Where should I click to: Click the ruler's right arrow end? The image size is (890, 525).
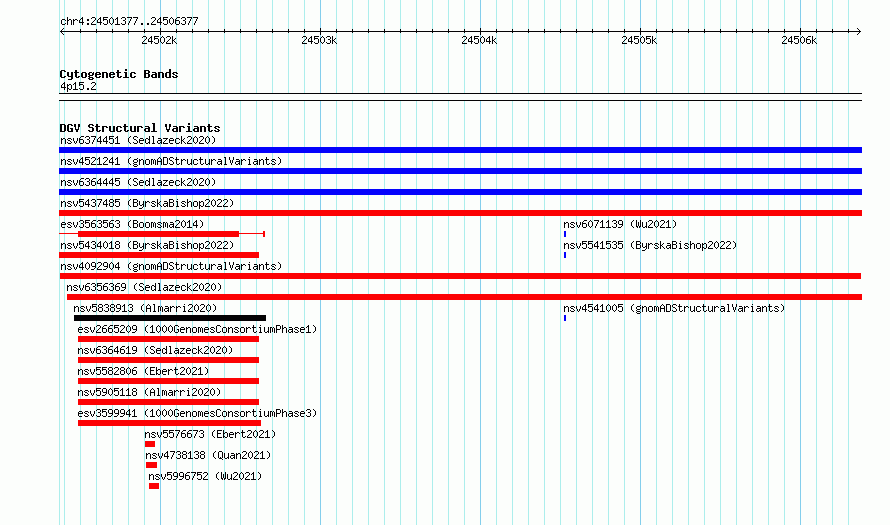click(x=859, y=31)
